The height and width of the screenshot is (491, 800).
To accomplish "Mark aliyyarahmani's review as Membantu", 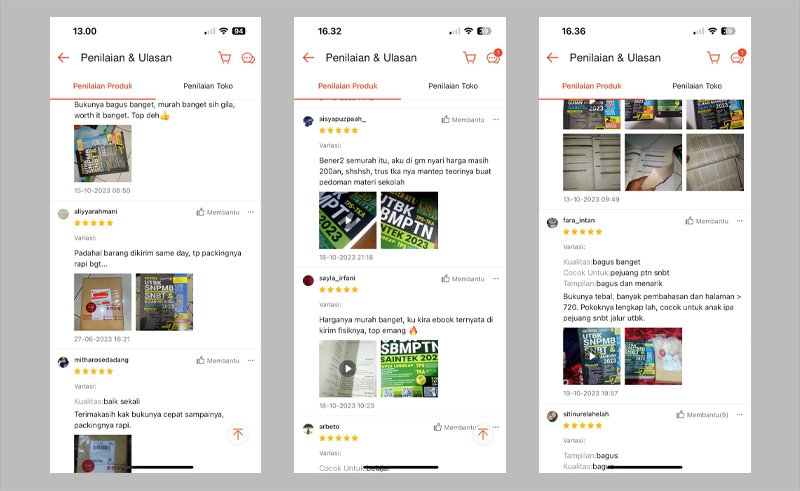I will click(218, 212).
